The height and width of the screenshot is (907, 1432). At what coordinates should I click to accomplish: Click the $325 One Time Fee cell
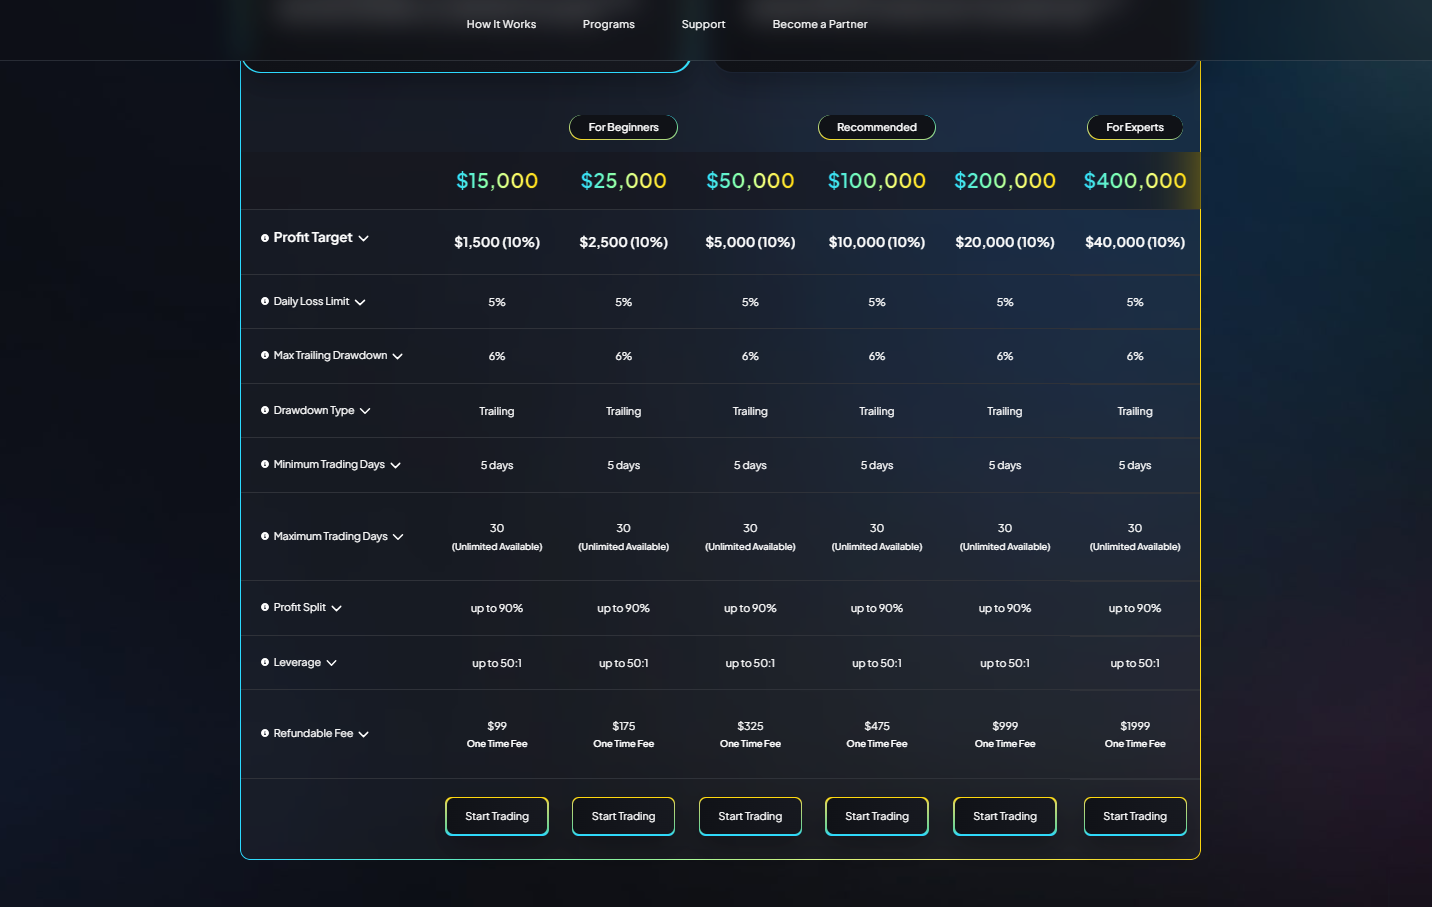click(750, 734)
